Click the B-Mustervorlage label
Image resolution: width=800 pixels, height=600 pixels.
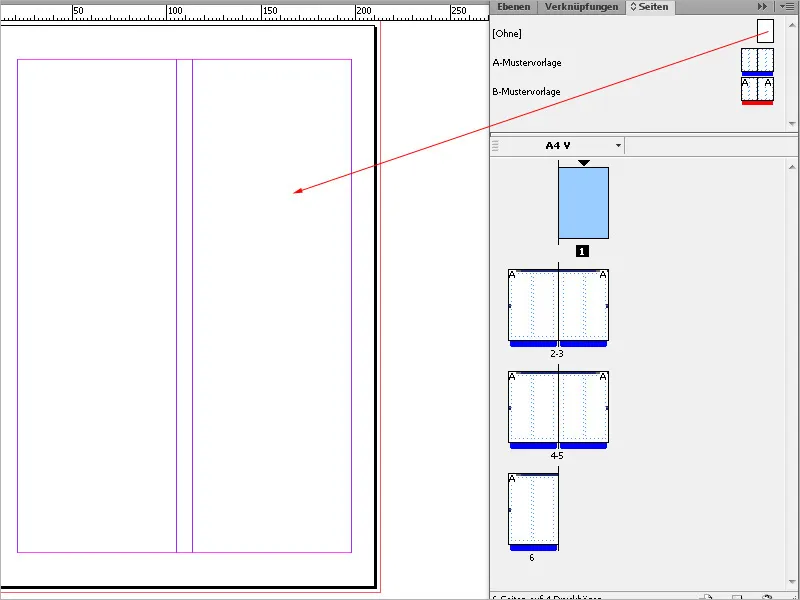point(527,92)
